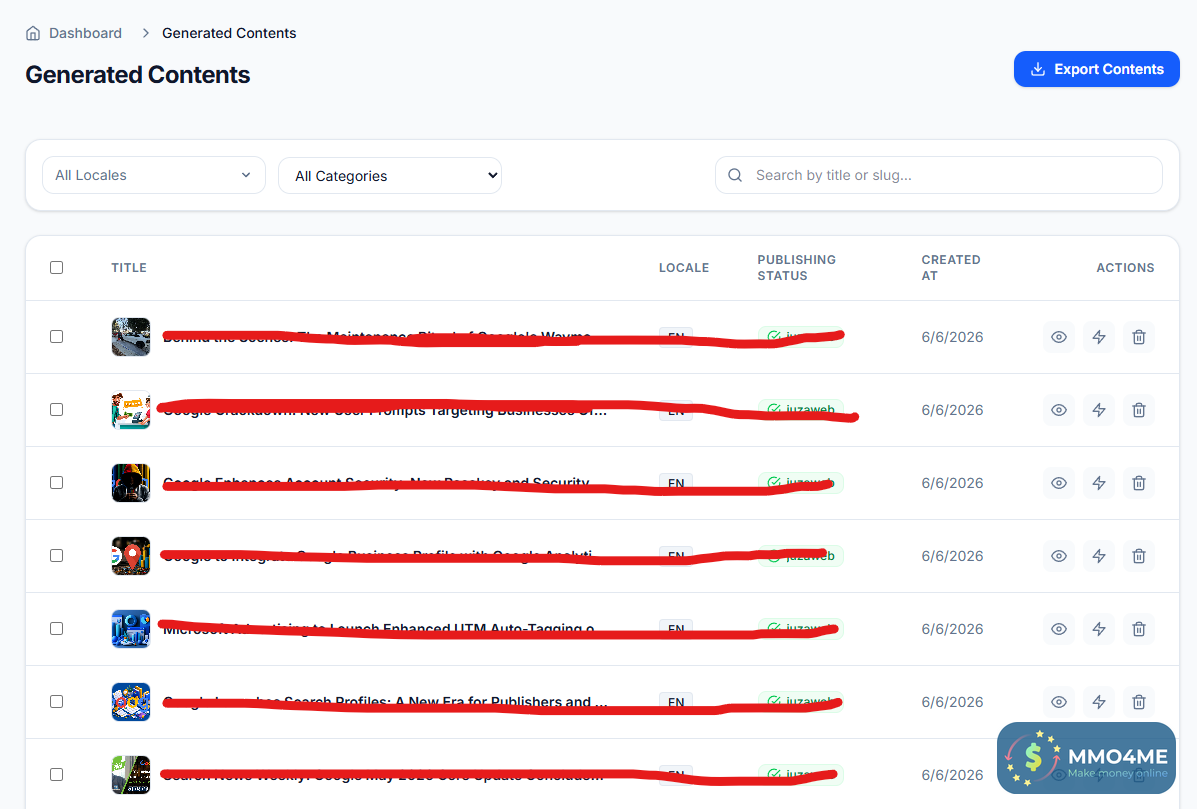The image size is (1197, 809).
Task: Click the 6/6/2026 date in the UTM Auto-Tagging row
Action: (x=952, y=629)
